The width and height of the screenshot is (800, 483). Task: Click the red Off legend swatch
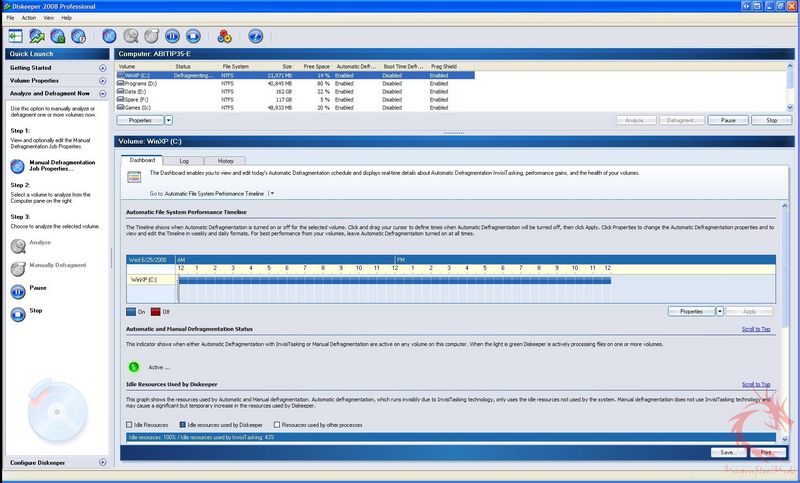156,312
